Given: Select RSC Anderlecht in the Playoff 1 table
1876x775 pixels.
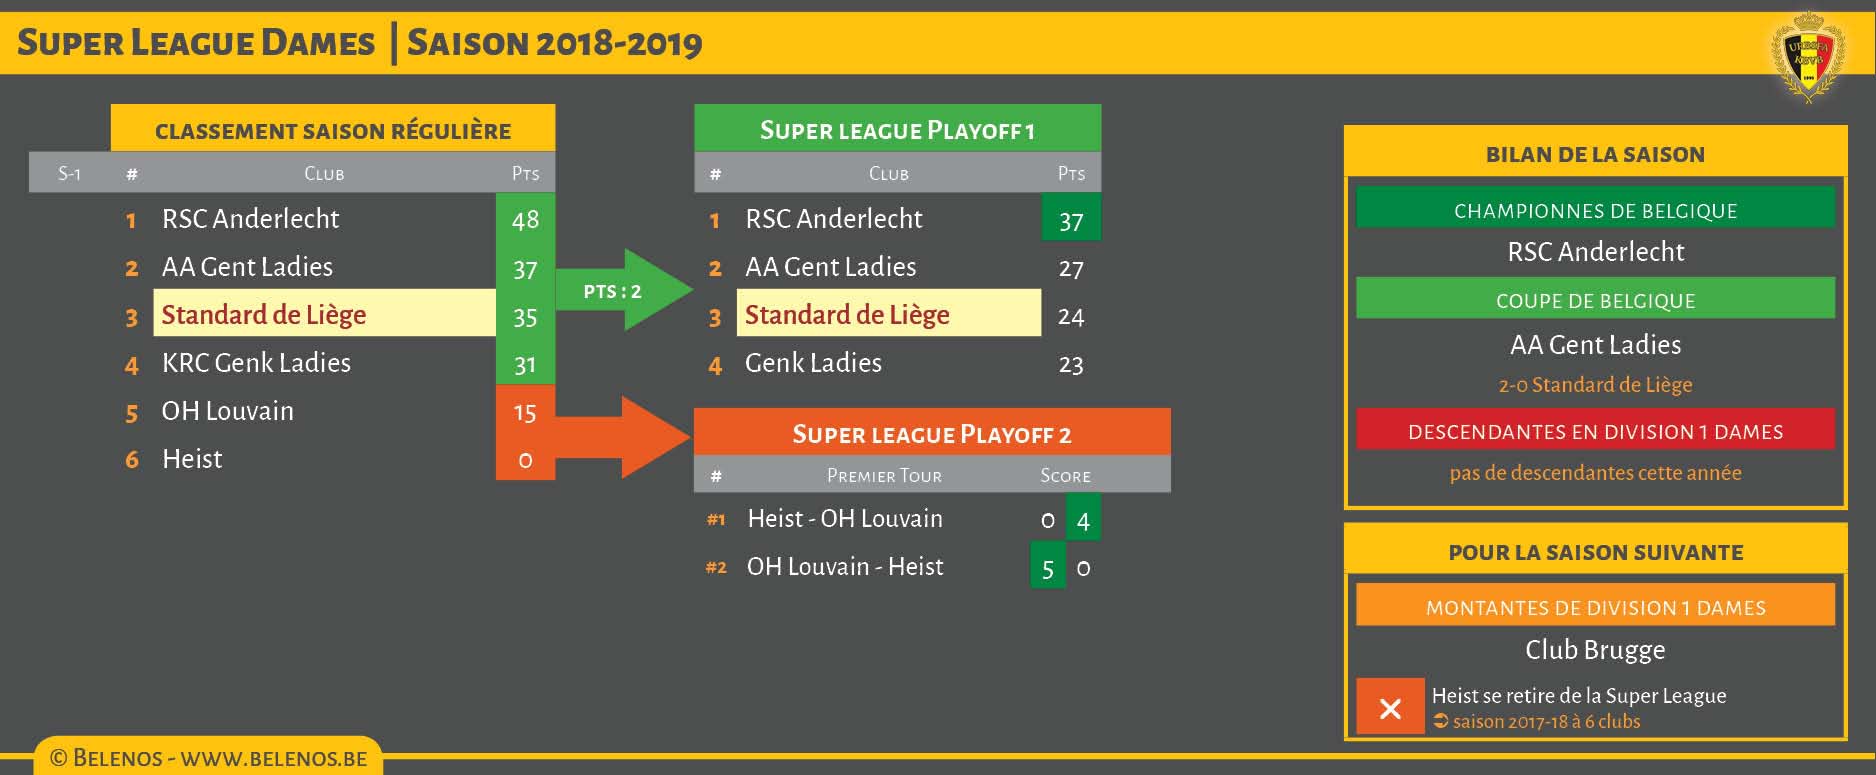Looking at the screenshot, I should pos(833,219).
